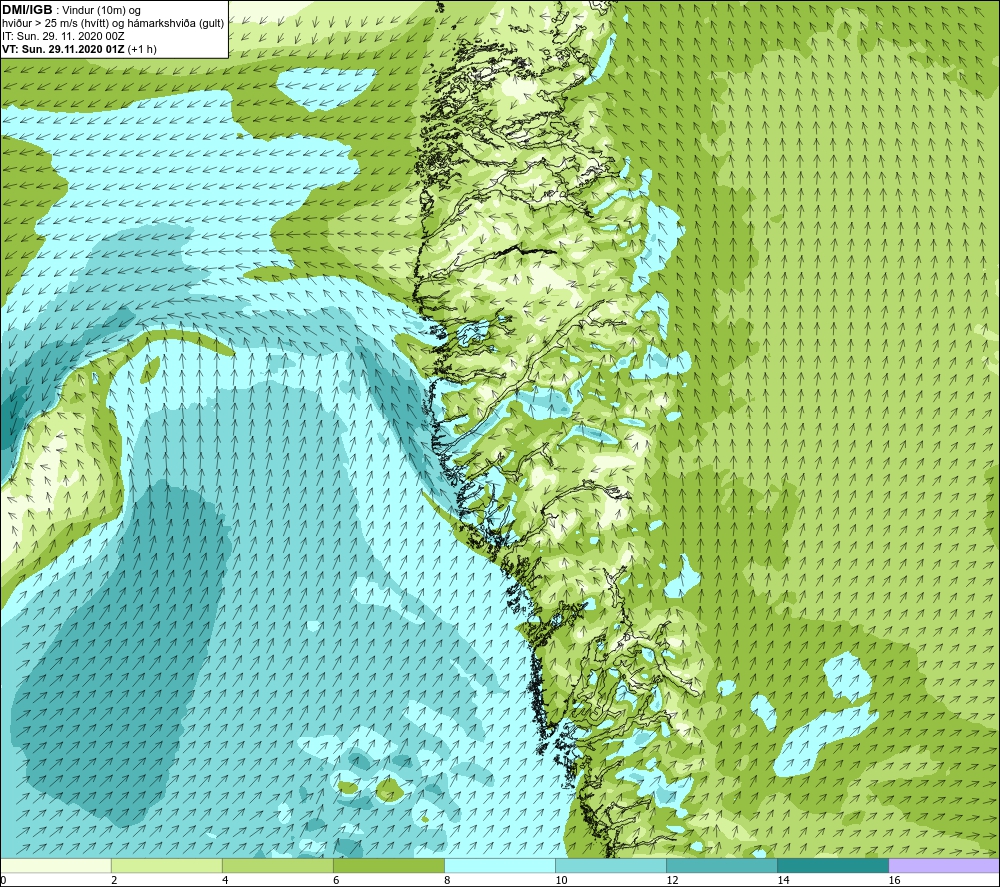
Task: Click the scale label "8"
Action: [x=447, y=881]
